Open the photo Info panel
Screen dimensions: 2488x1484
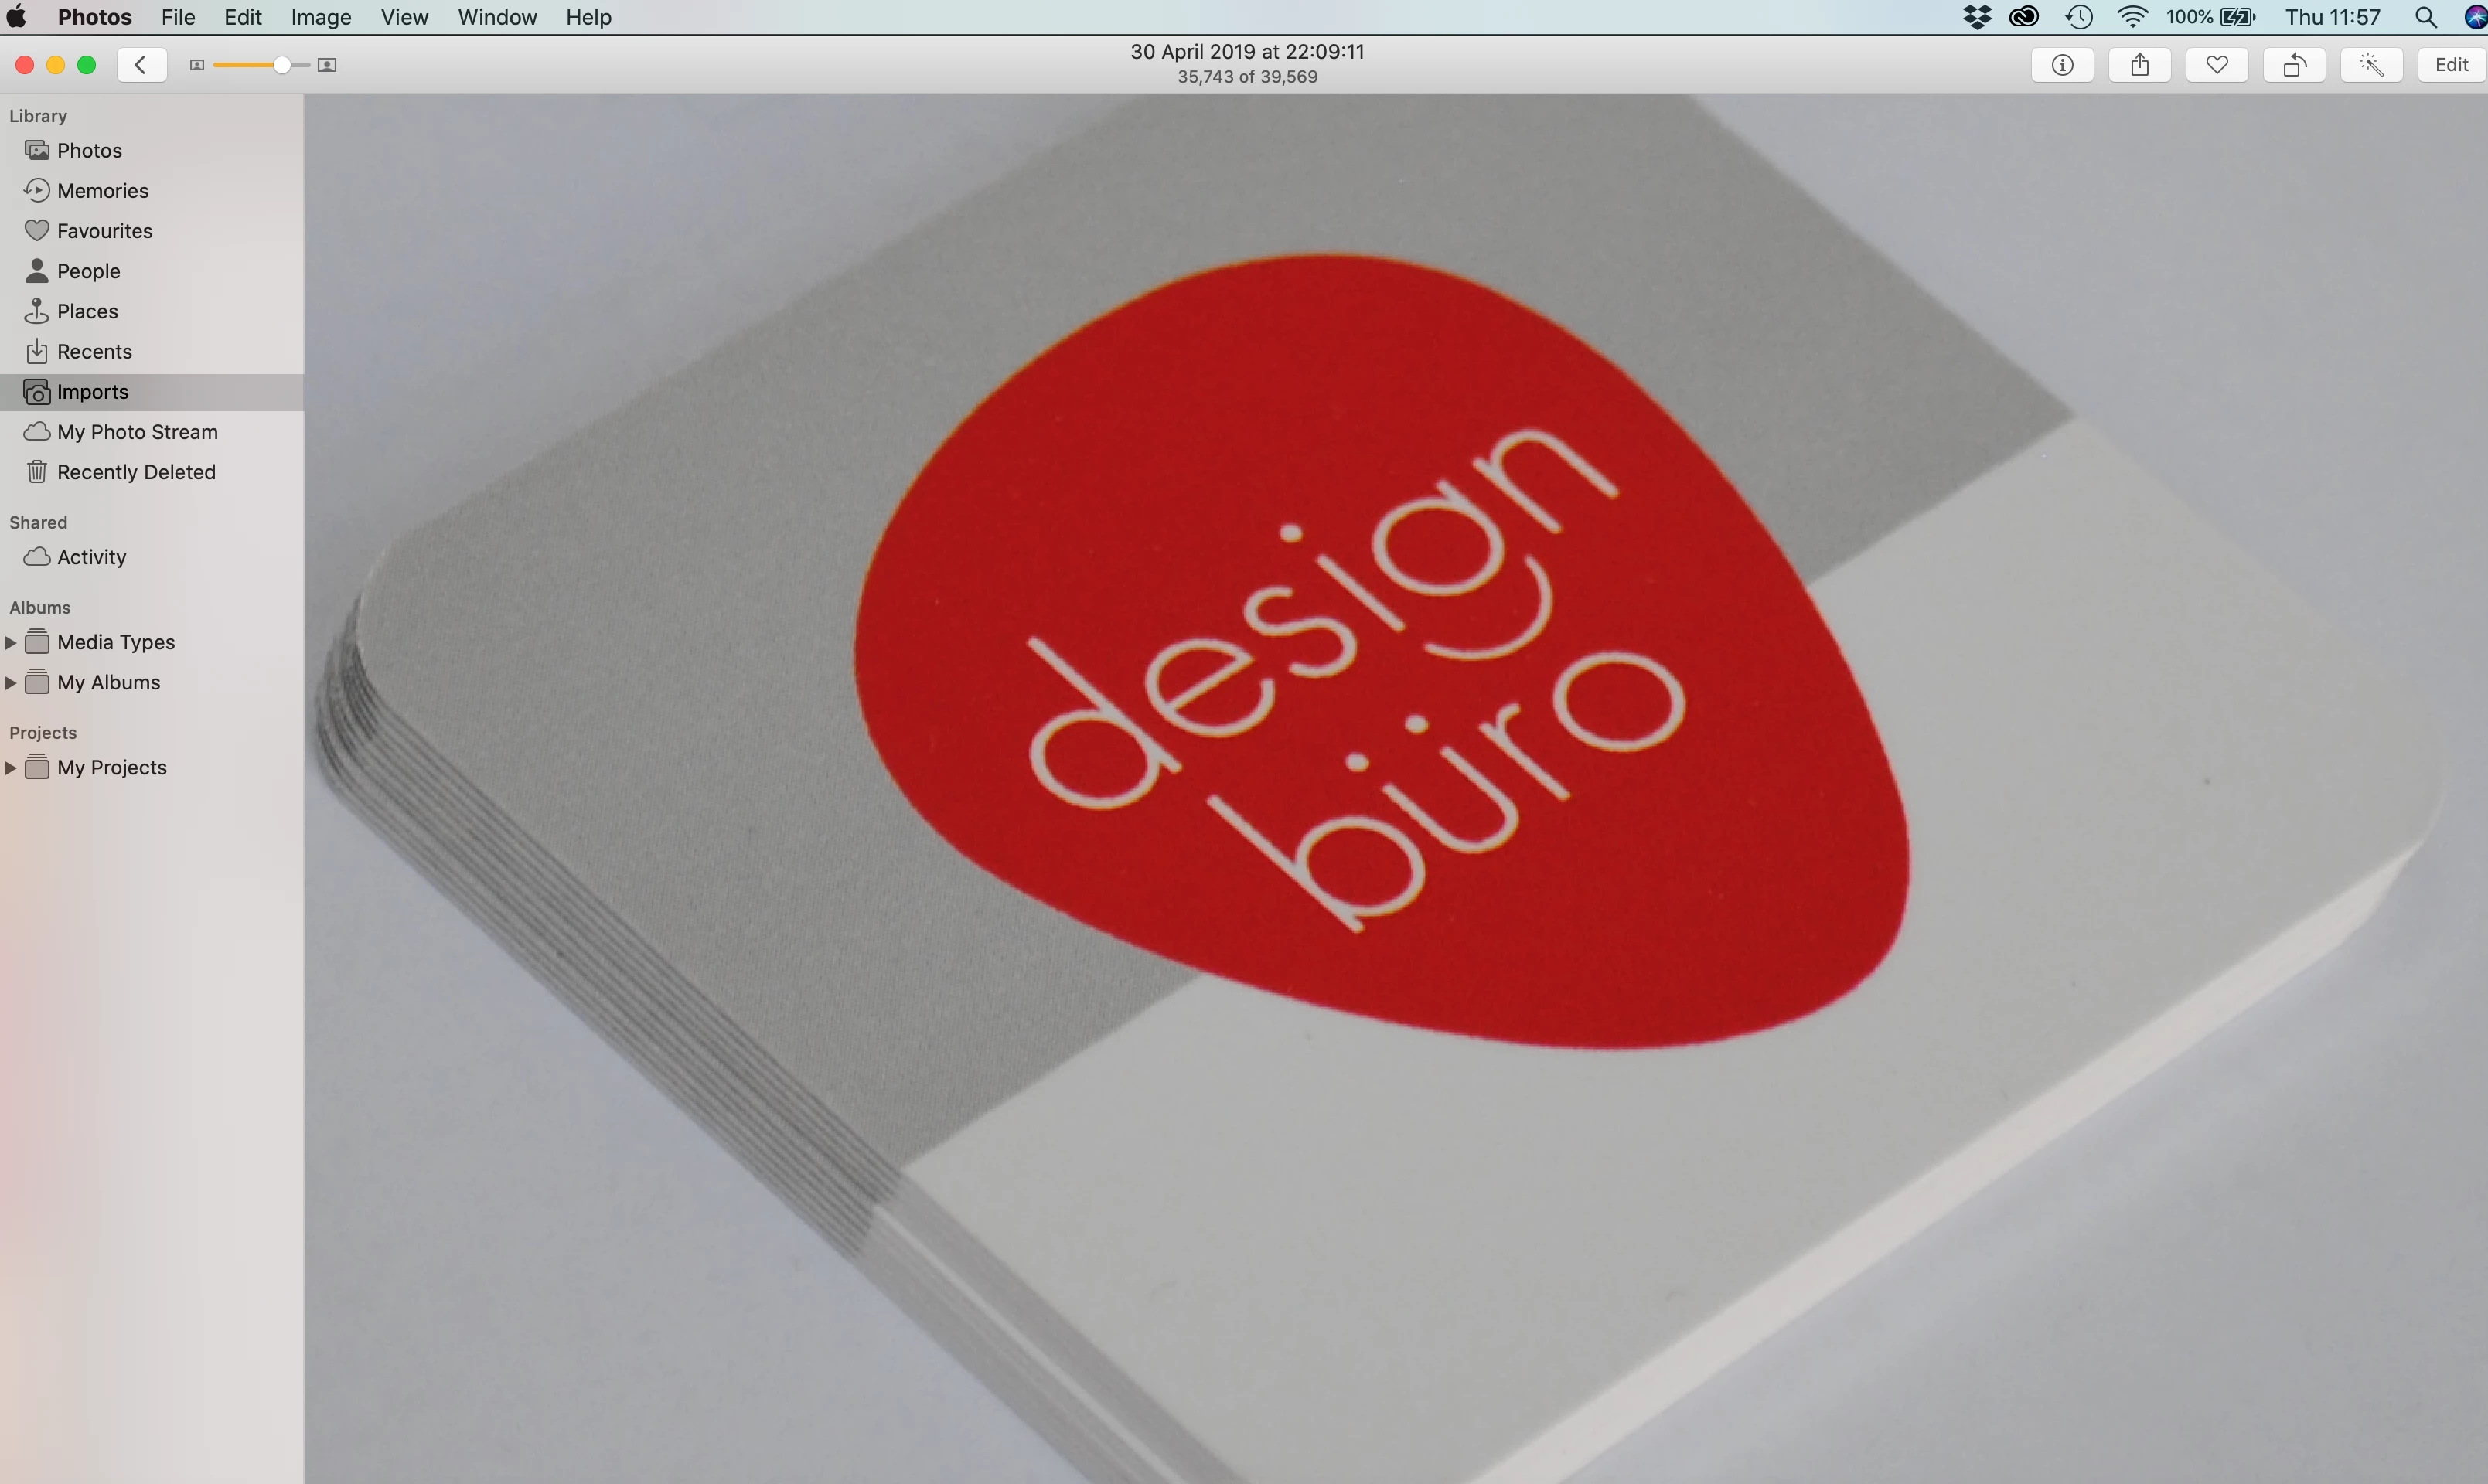pyautogui.click(x=2062, y=65)
